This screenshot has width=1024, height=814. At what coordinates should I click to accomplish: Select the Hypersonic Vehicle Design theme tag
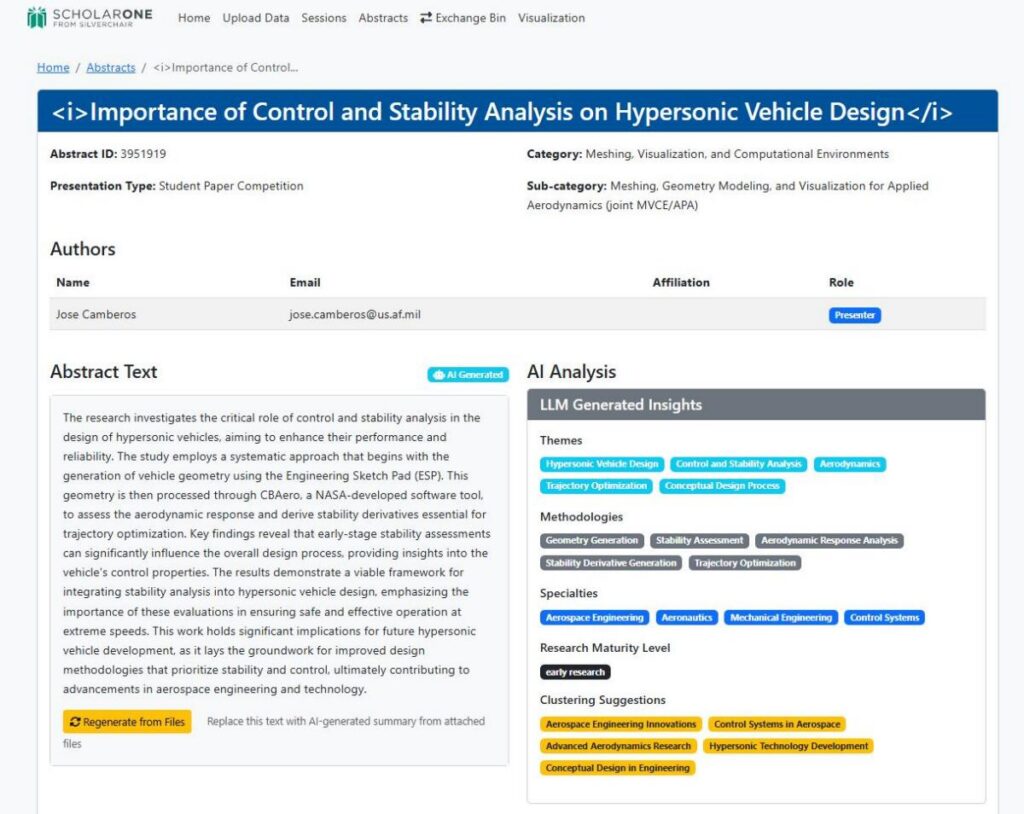[601, 464]
